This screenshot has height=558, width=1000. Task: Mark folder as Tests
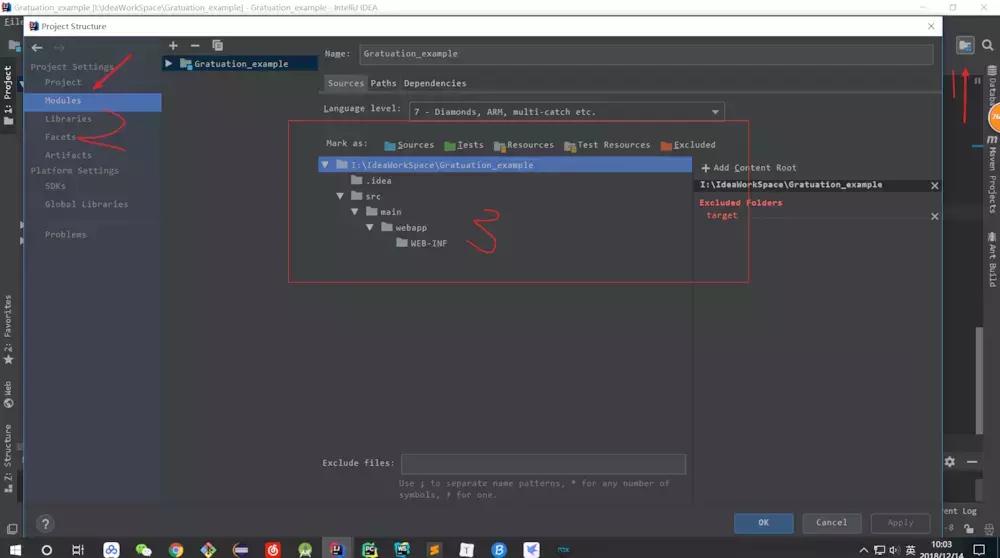pyautogui.click(x=464, y=145)
